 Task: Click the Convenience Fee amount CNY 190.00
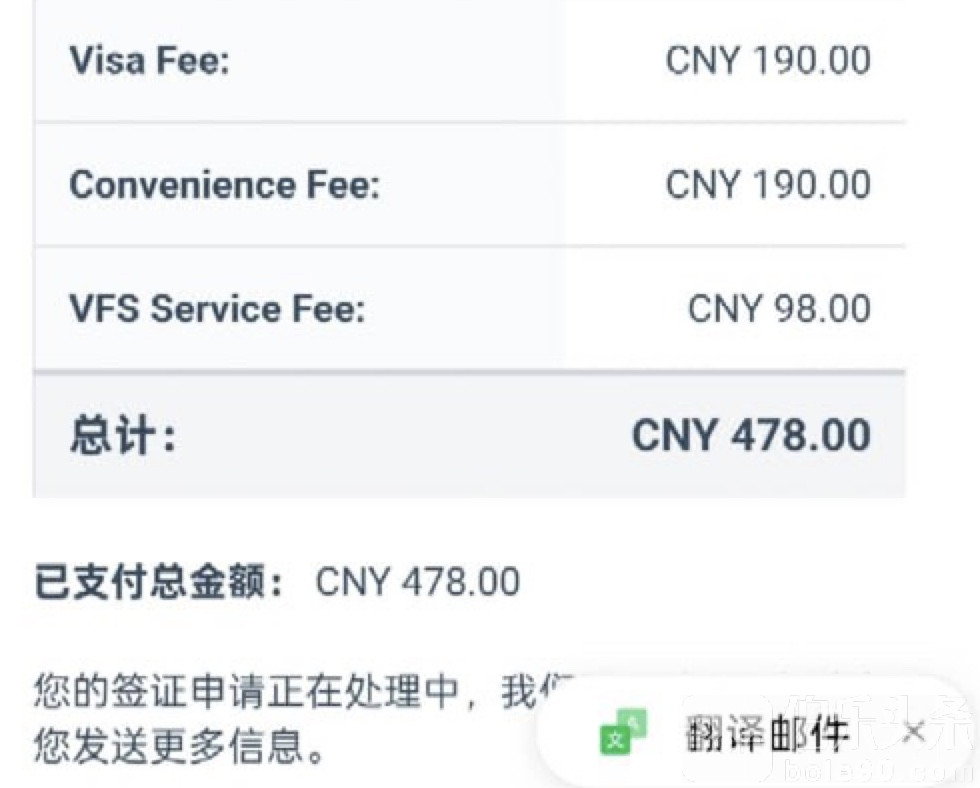pyautogui.click(x=768, y=185)
